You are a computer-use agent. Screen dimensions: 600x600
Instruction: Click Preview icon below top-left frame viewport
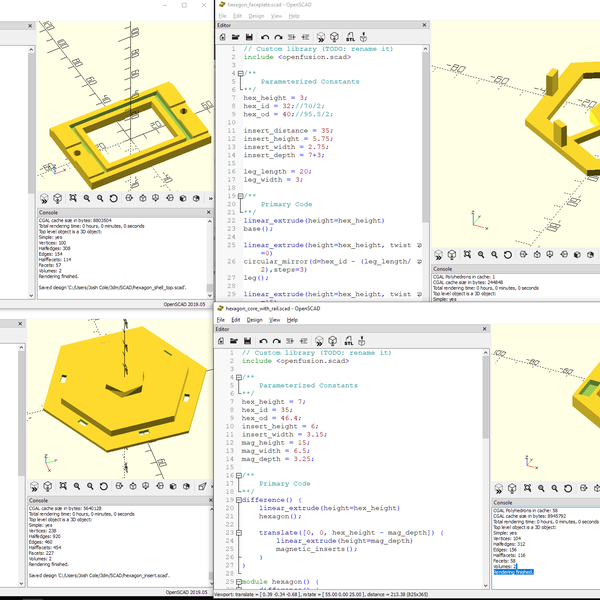(44, 199)
